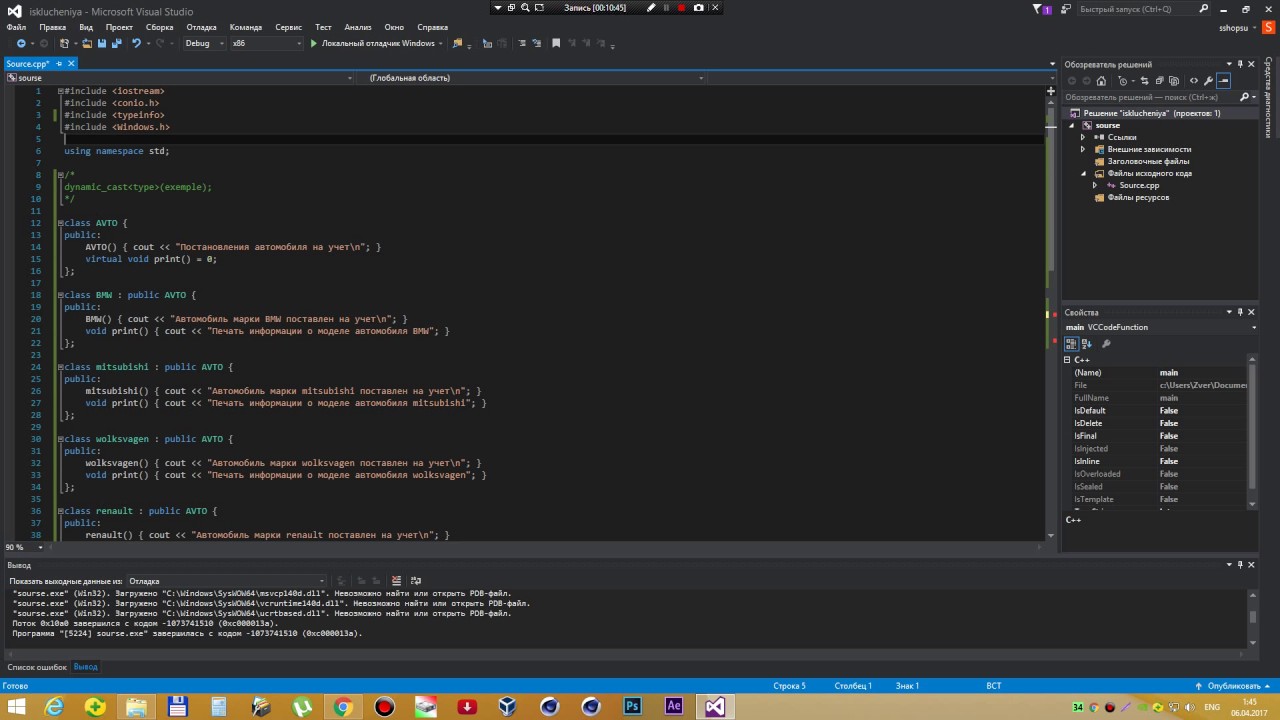Open the Debug configuration dropdown
Image resolution: width=1280 pixels, height=720 pixels.
pyautogui.click(x=204, y=44)
